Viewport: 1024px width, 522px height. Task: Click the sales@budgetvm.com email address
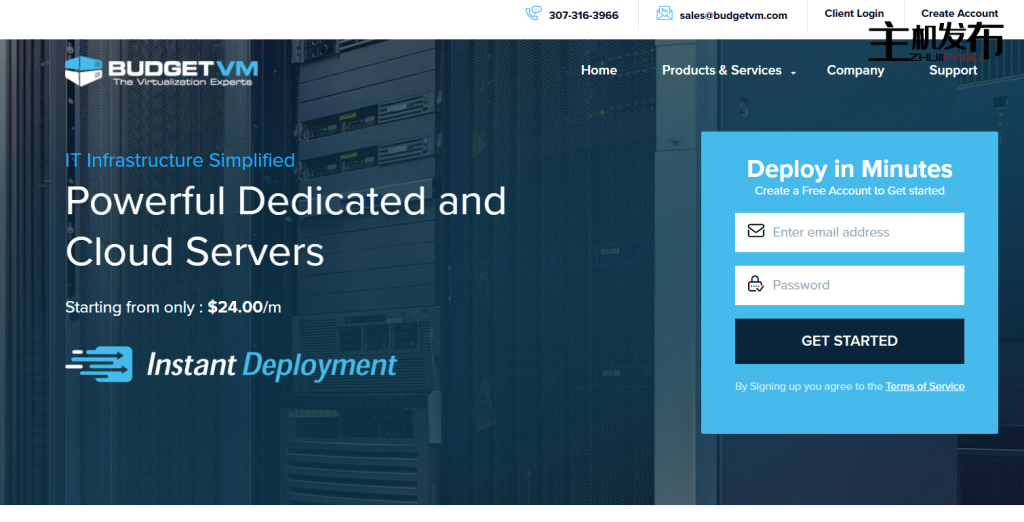pyautogui.click(x=733, y=15)
